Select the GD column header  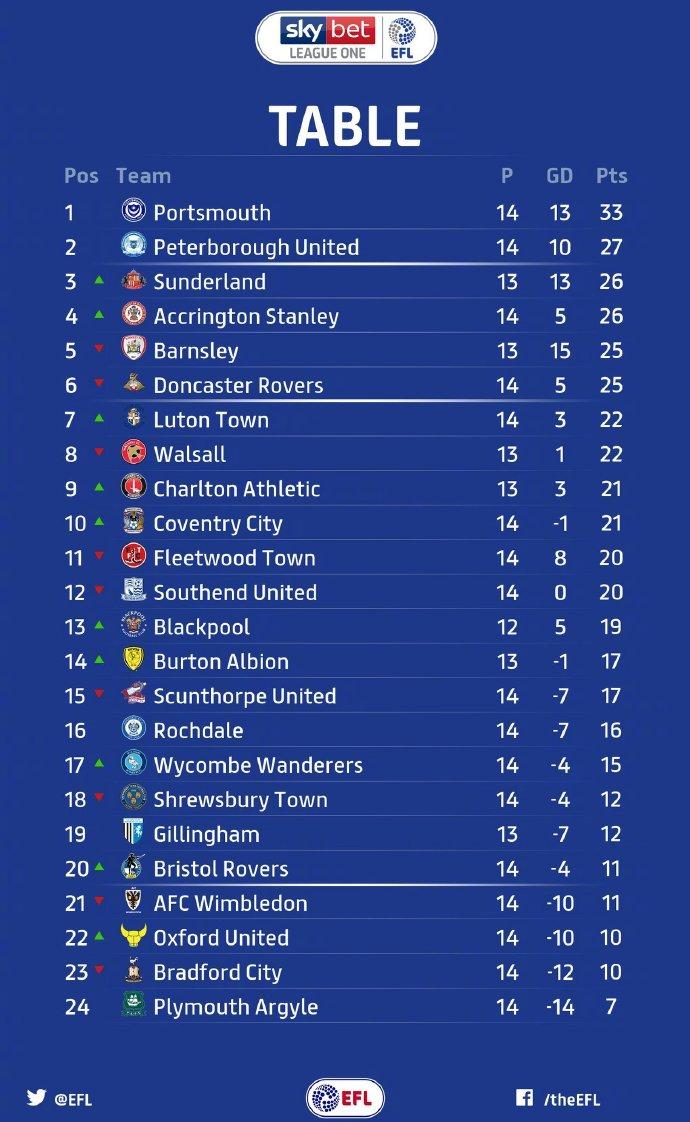click(x=559, y=176)
